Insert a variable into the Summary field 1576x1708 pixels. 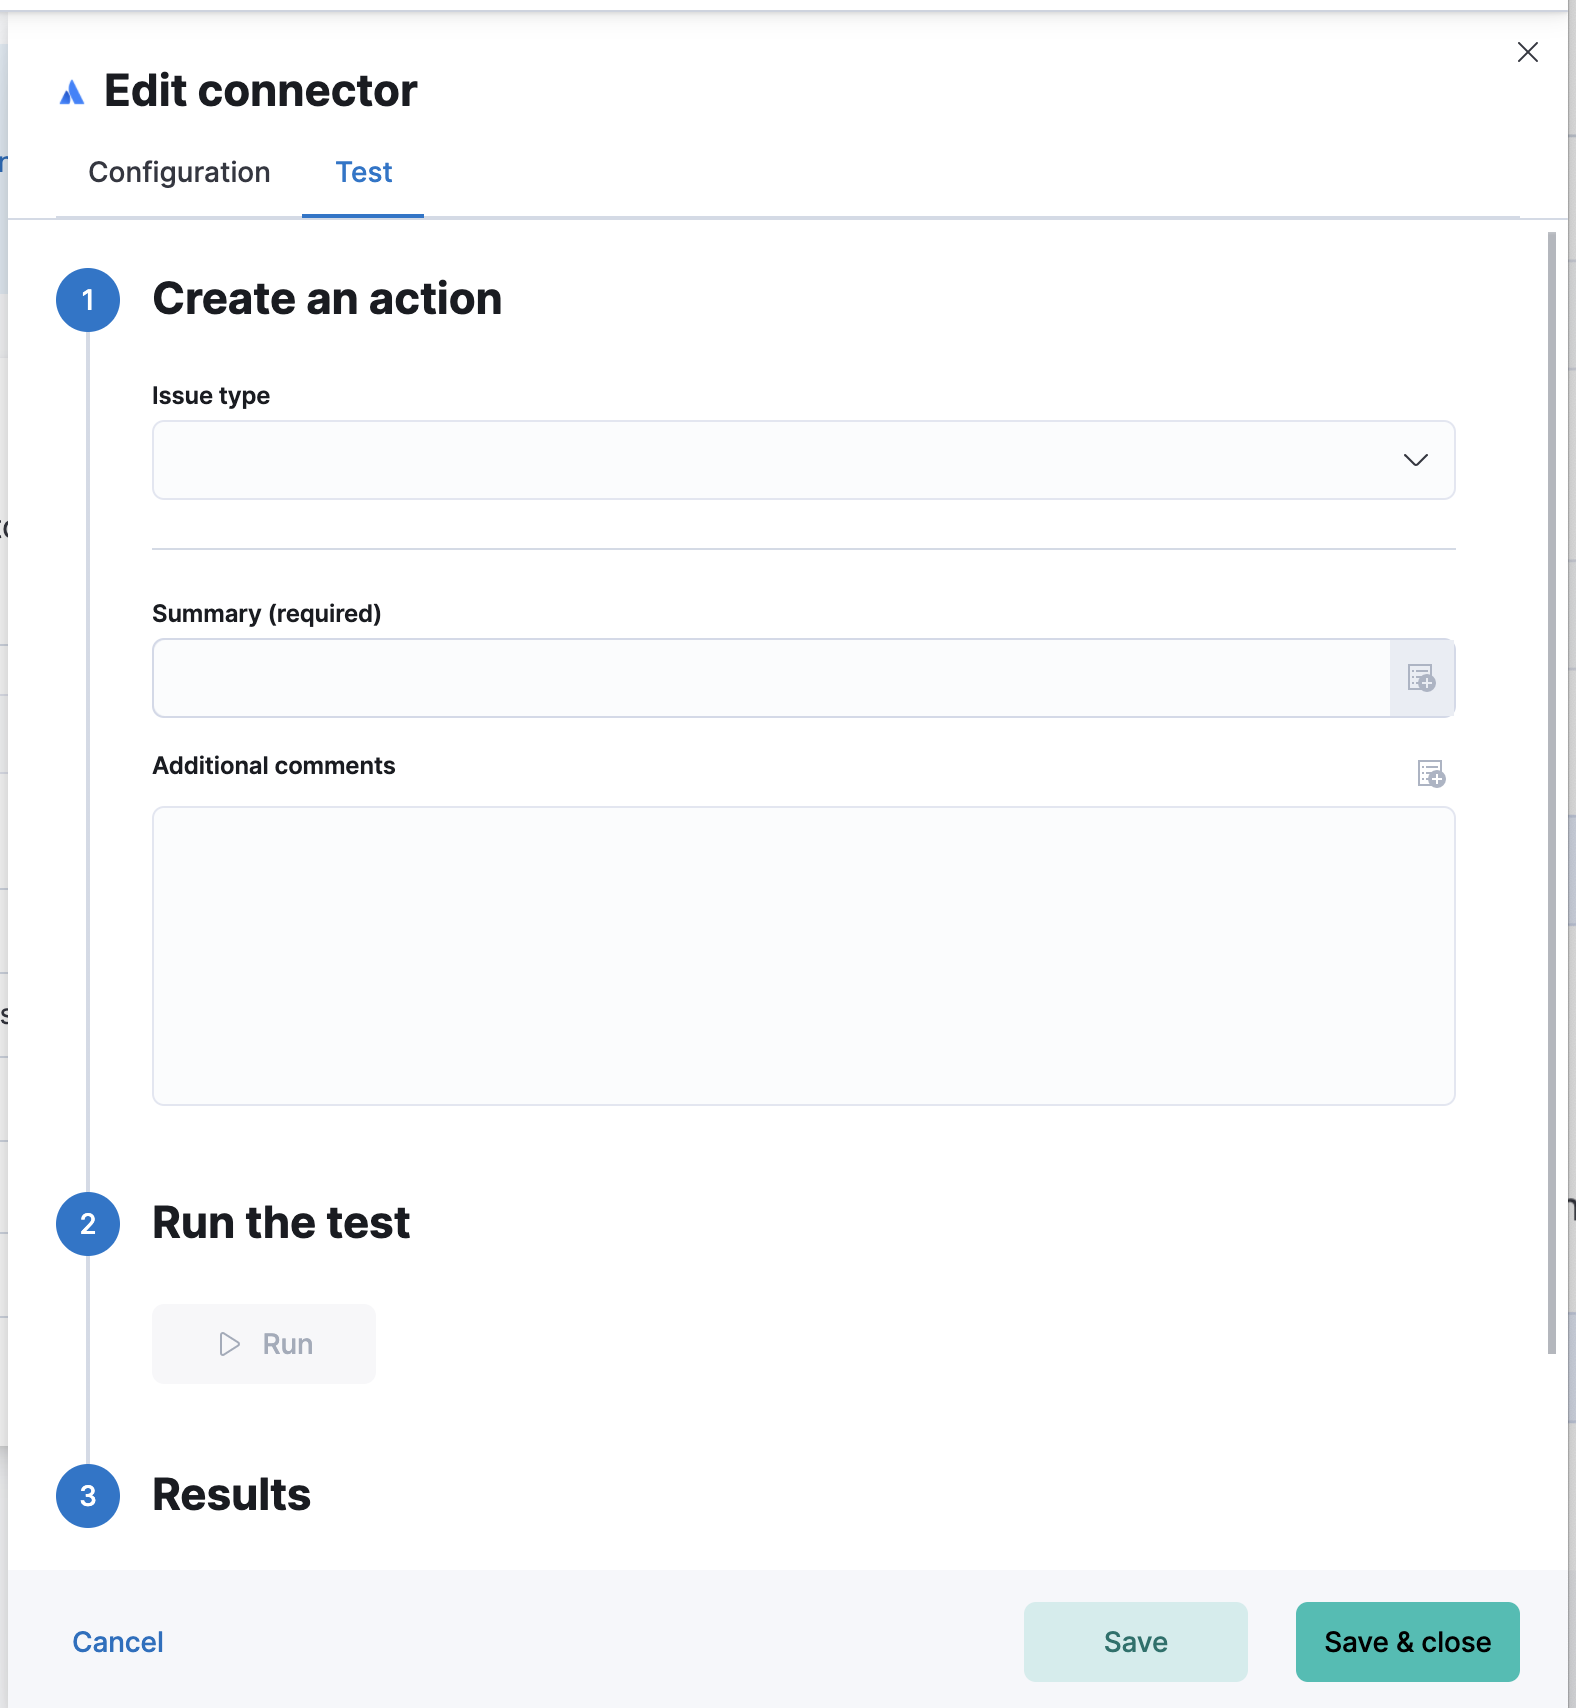point(1422,678)
